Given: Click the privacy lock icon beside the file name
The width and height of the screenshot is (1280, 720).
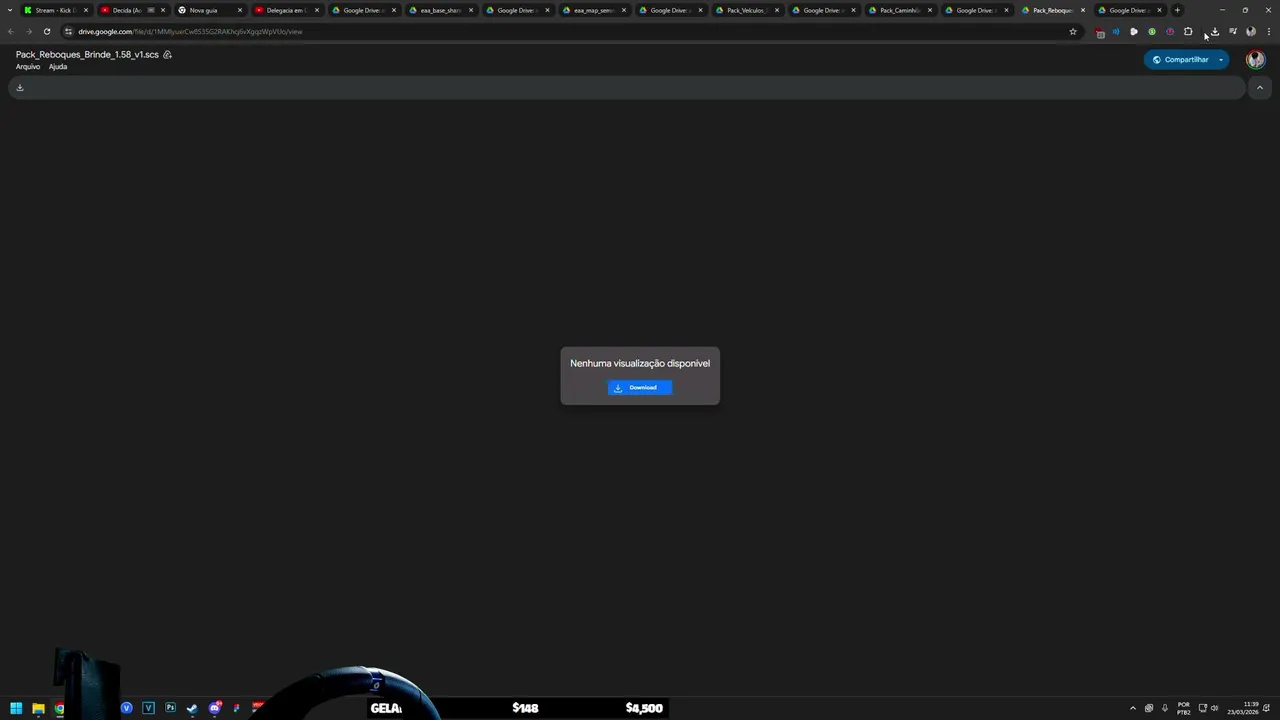Looking at the screenshot, I should coord(167,55).
